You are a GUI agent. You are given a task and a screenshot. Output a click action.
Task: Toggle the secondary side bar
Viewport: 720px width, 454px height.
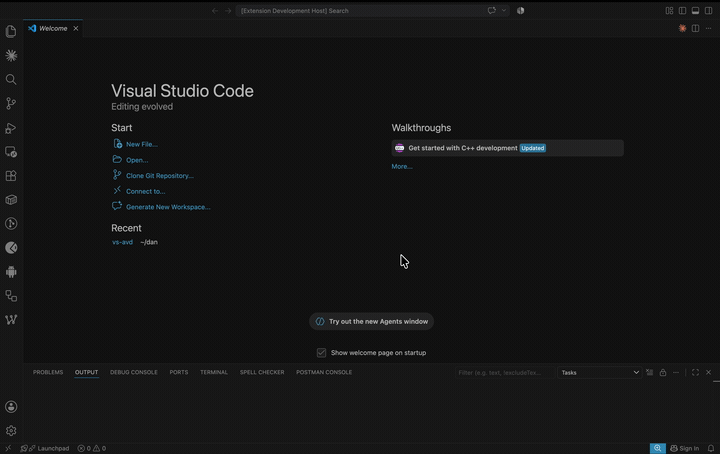(x=709, y=11)
